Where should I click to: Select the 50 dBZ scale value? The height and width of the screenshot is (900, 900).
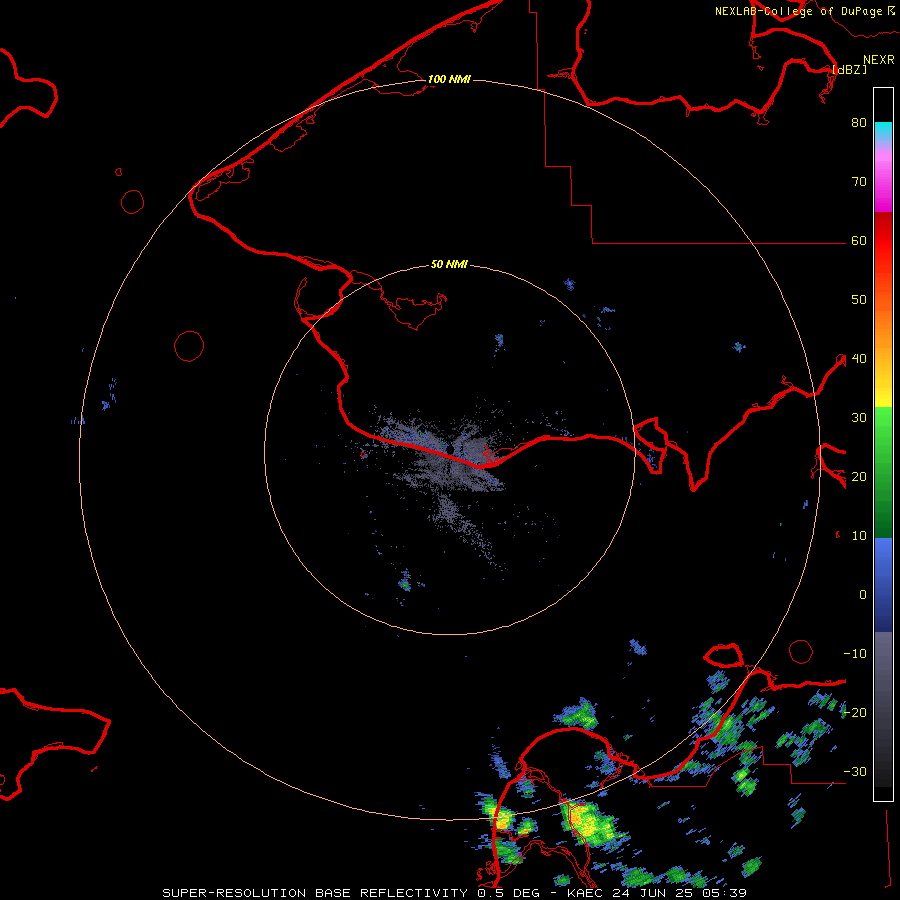859,300
